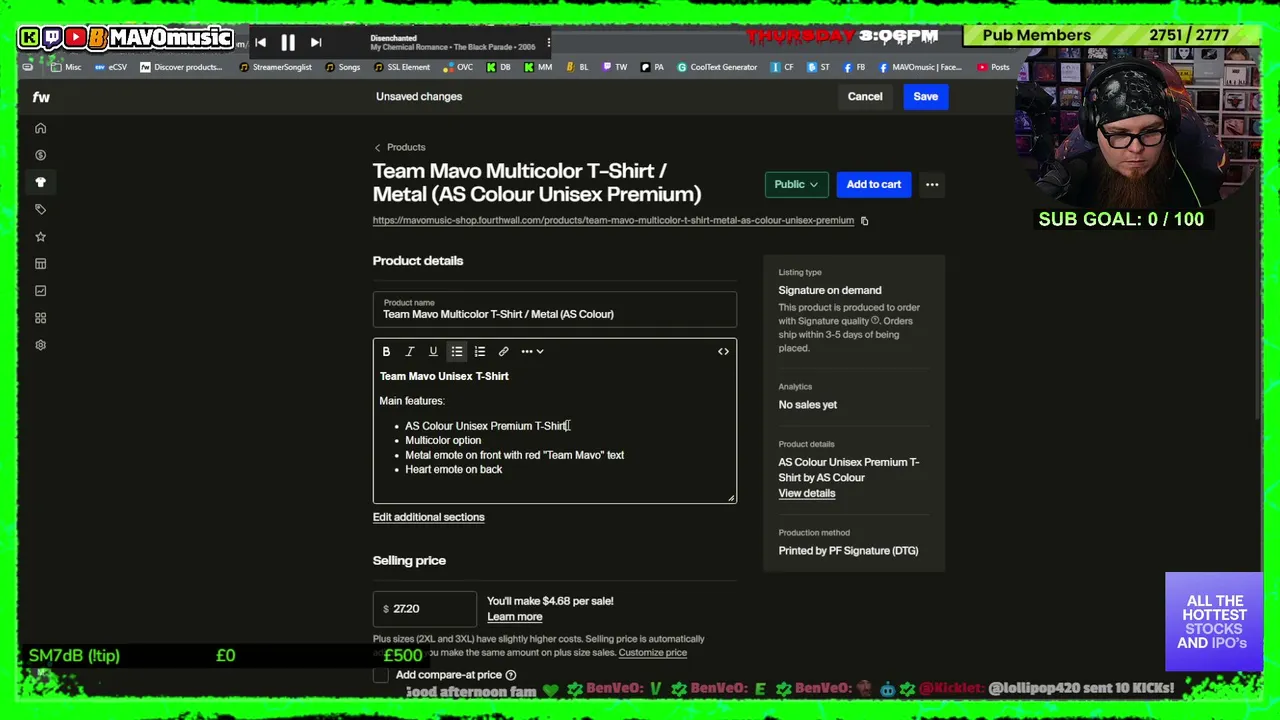
Task: Click Add to cart button
Action: pyautogui.click(x=874, y=184)
